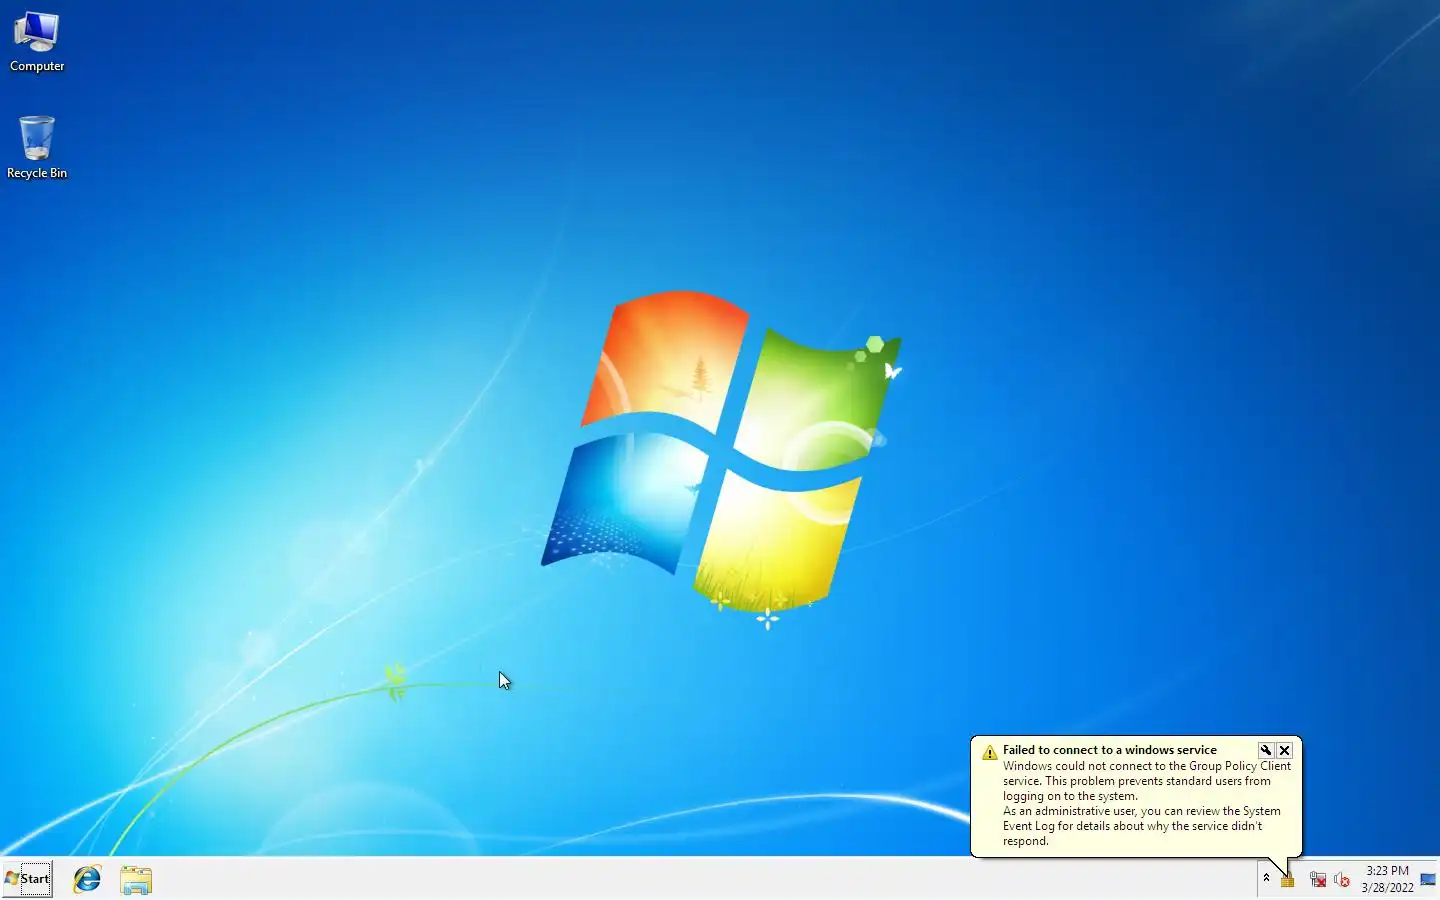This screenshot has height=900, width=1440.
Task: Click the "Failed to connect to a windows service" title
Action: (1110, 750)
